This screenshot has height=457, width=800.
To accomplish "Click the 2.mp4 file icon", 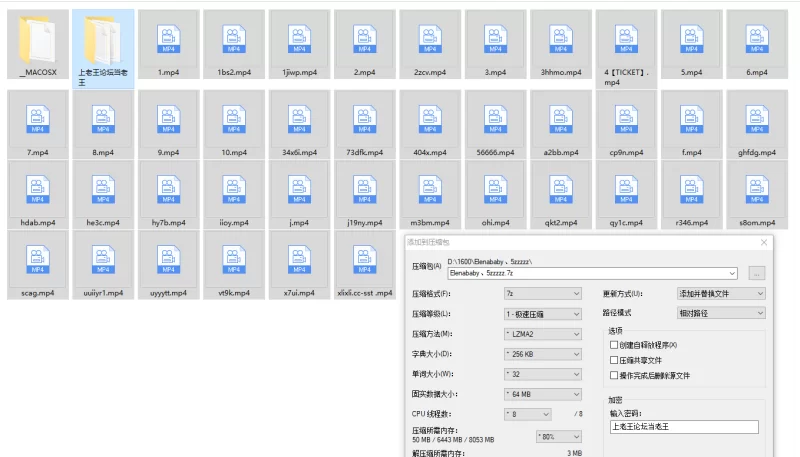I will [x=364, y=40].
